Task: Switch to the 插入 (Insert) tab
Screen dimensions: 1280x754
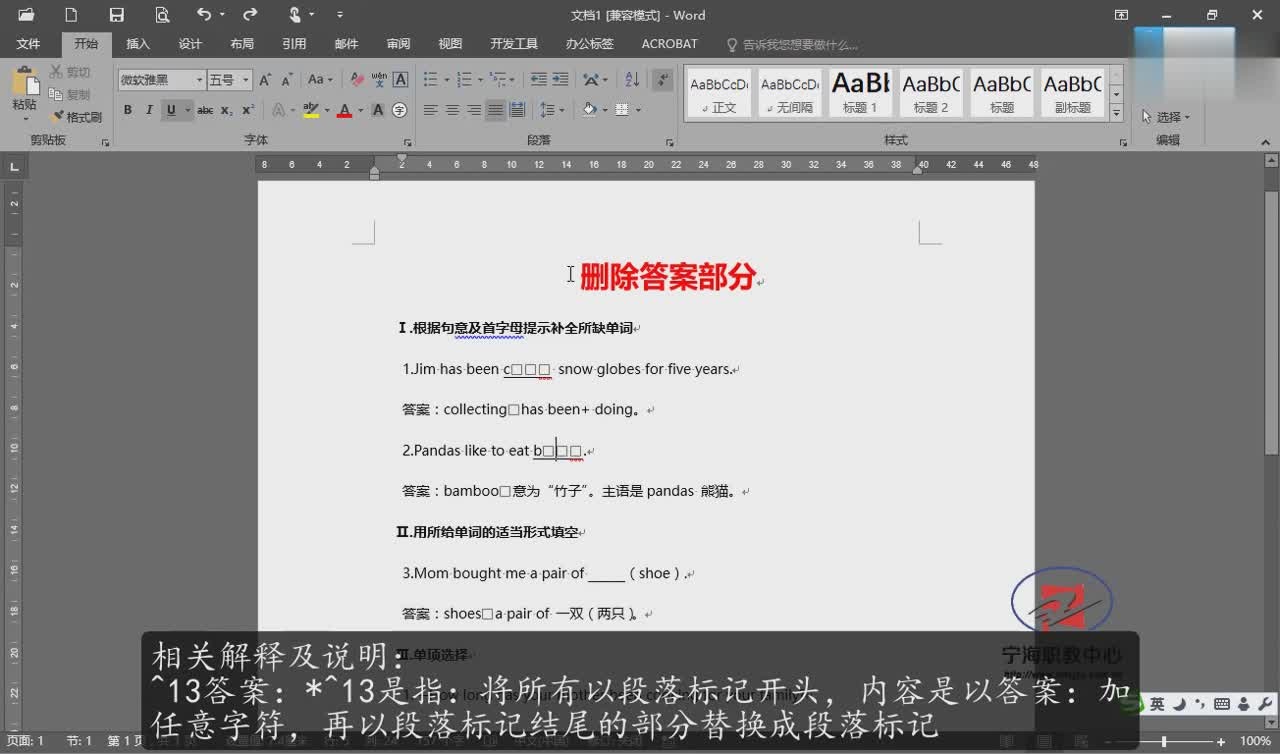Action: pos(138,44)
